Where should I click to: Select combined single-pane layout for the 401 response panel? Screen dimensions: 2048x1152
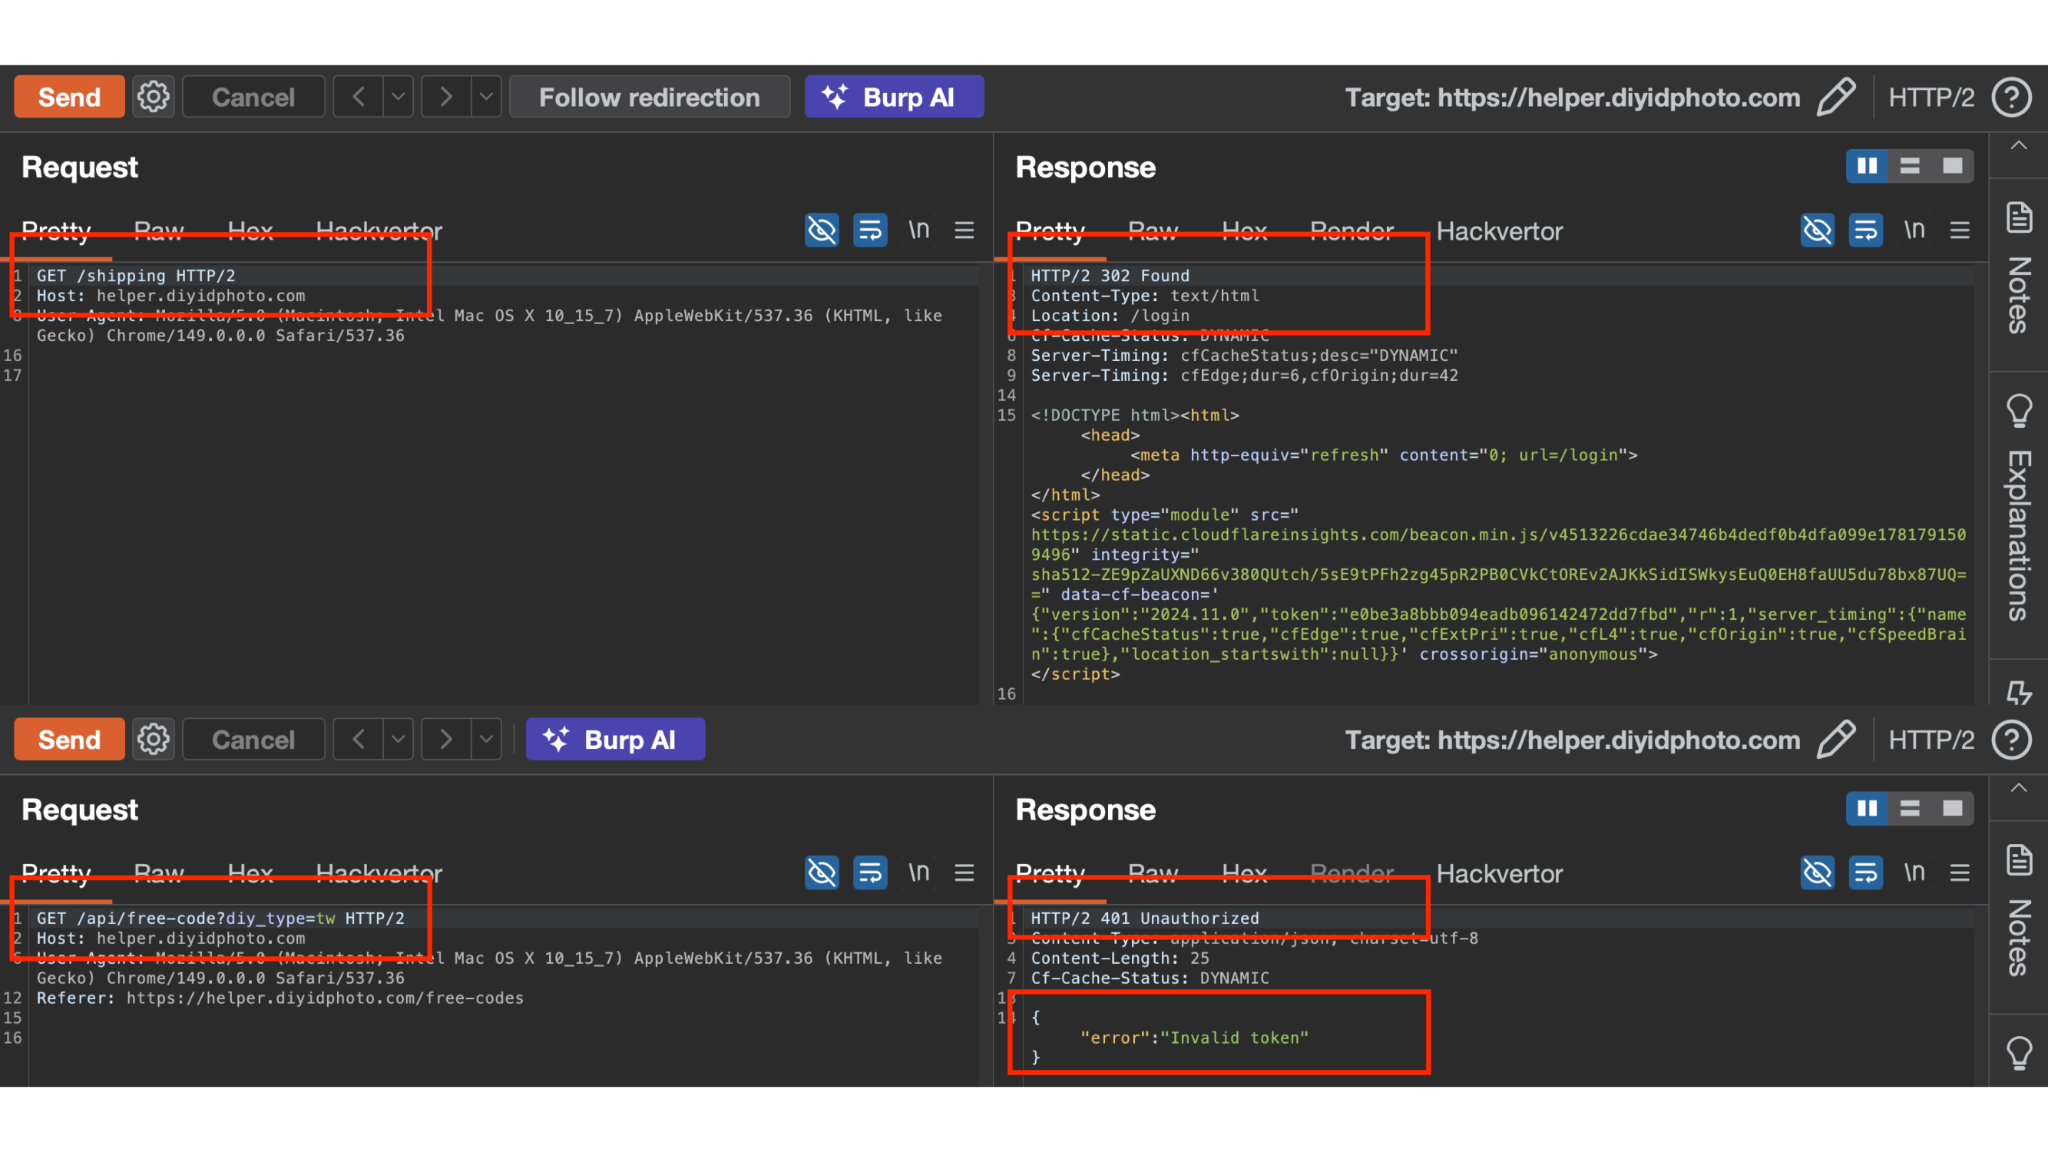[1953, 809]
